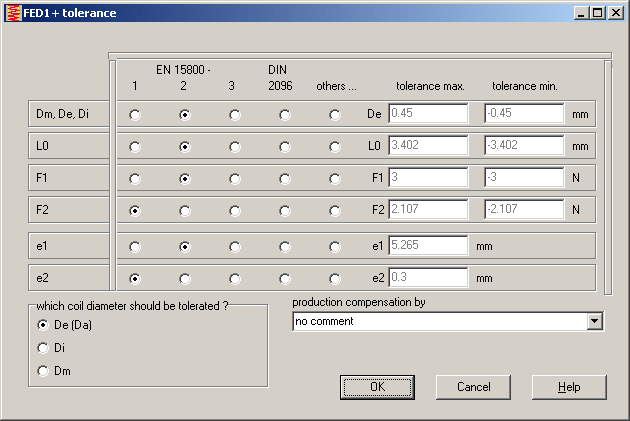Click the 'no comment' combo box field

coord(440,322)
